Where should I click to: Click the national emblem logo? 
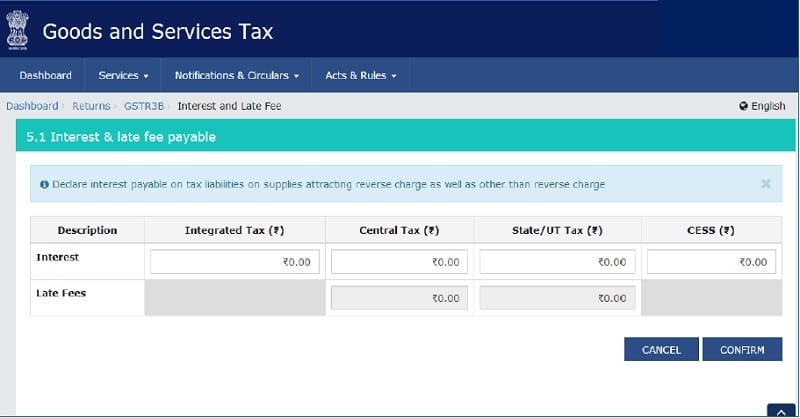(x=17, y=31)
